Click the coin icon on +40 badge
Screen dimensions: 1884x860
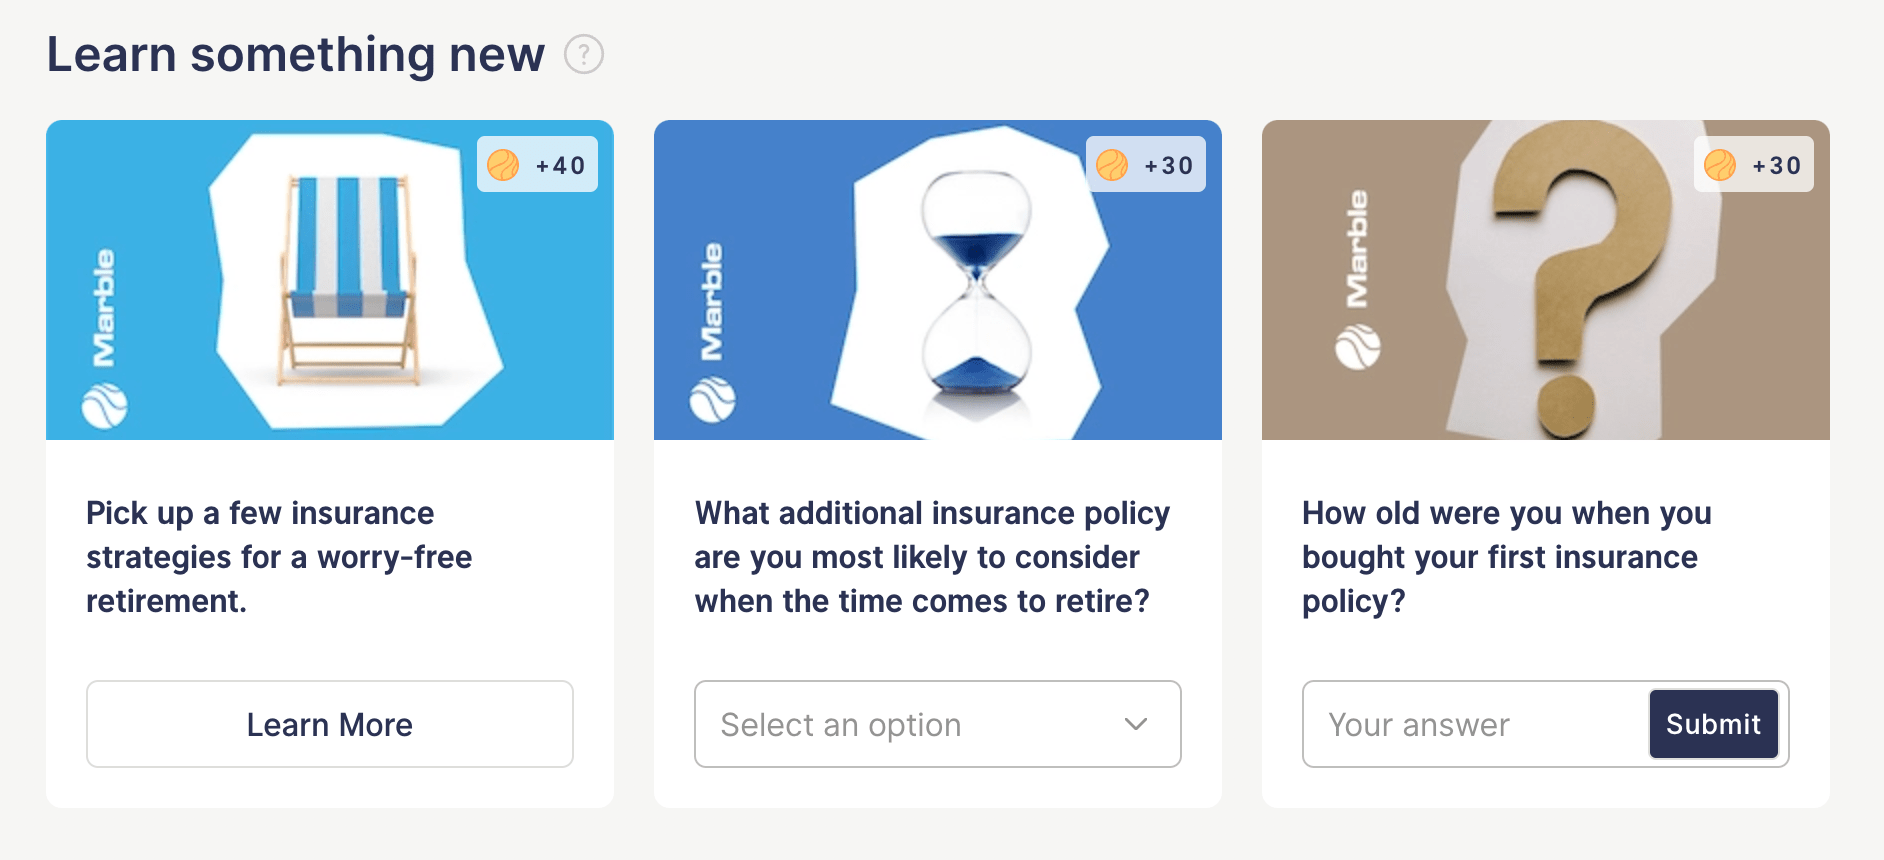click(503, 165)
